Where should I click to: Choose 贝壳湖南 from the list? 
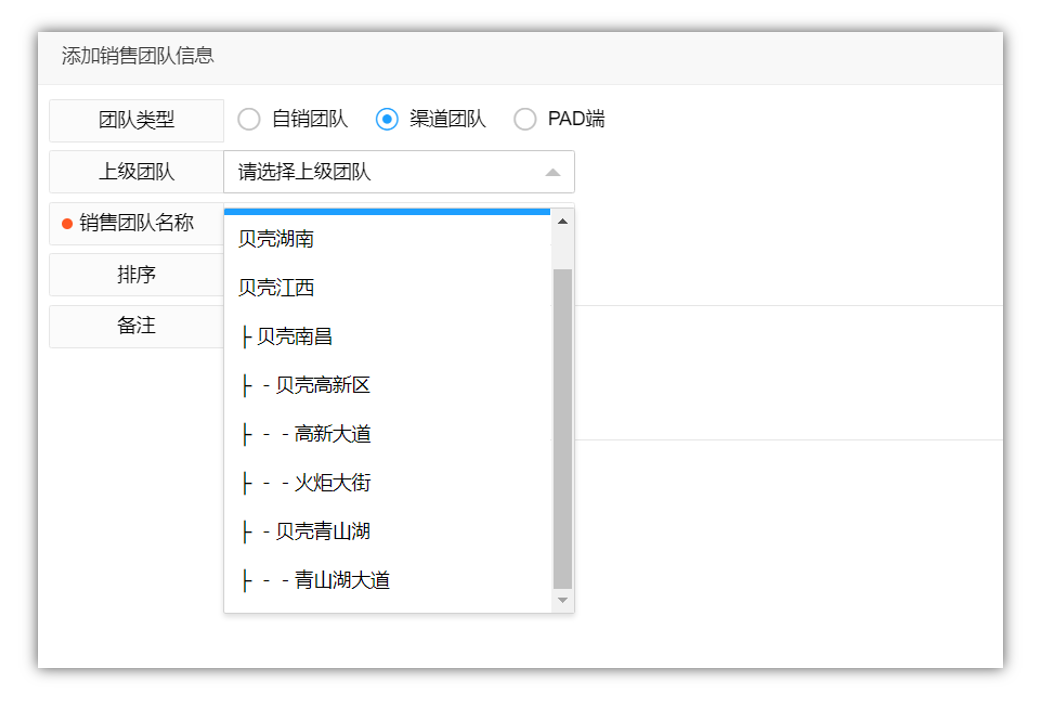coord(387,239)
